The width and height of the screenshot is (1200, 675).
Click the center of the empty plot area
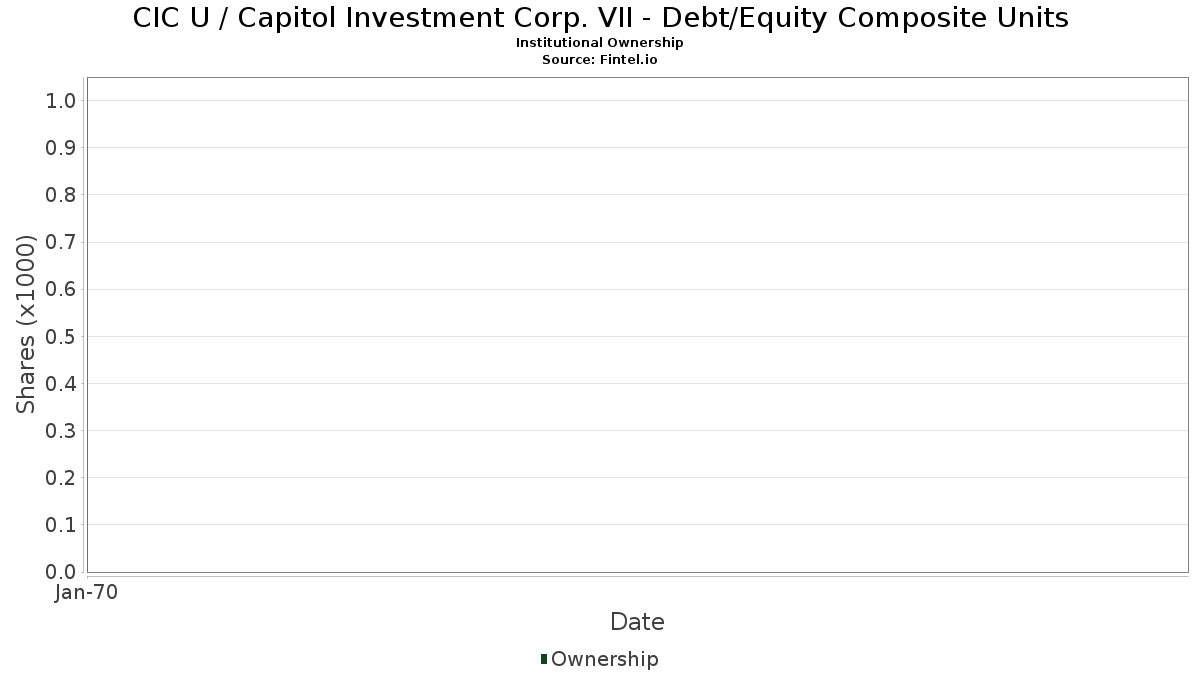[637, 325]
